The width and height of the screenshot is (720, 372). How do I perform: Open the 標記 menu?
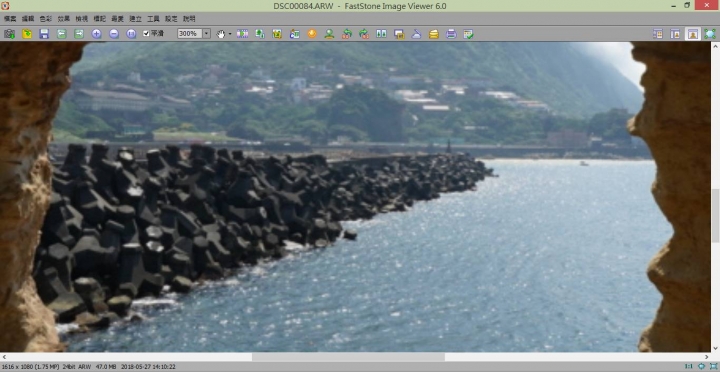click(x=100, y=19)
